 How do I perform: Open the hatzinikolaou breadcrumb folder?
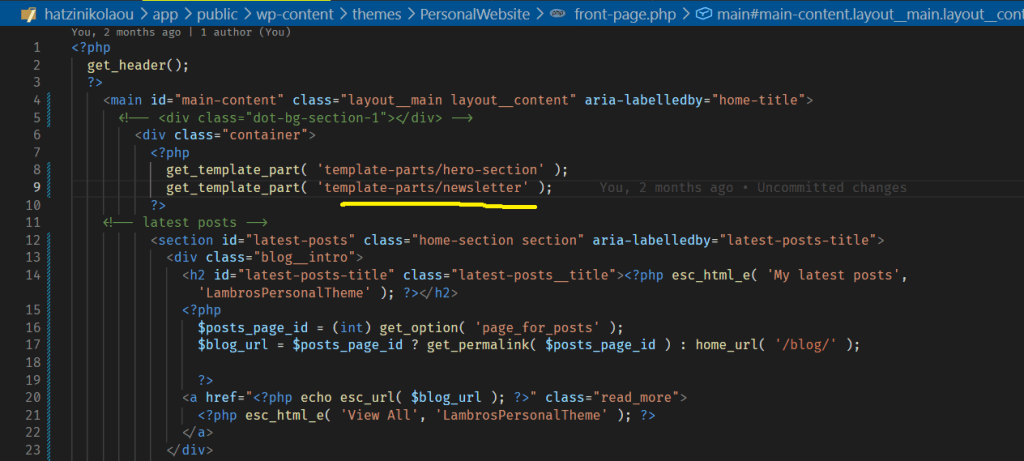[x=88, y=13]
